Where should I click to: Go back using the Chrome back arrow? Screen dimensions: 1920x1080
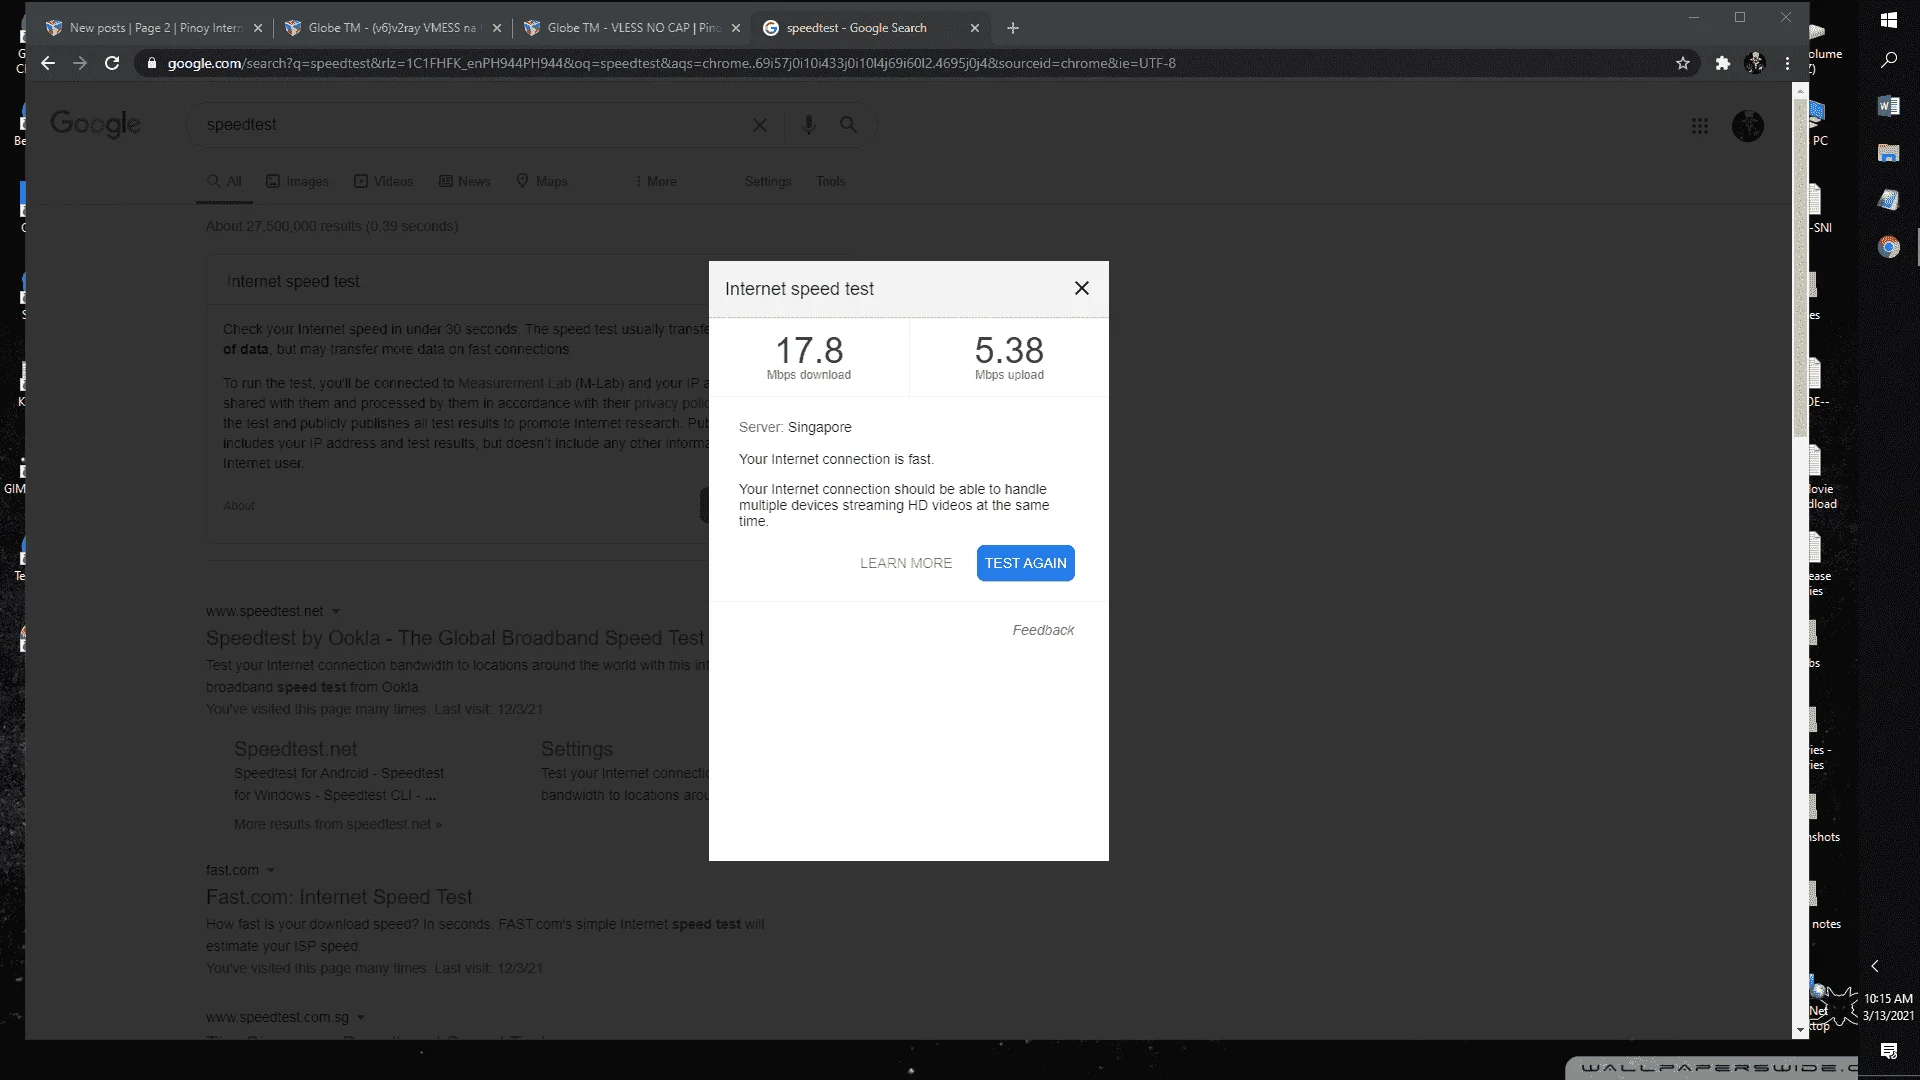(x=48, y=63)
